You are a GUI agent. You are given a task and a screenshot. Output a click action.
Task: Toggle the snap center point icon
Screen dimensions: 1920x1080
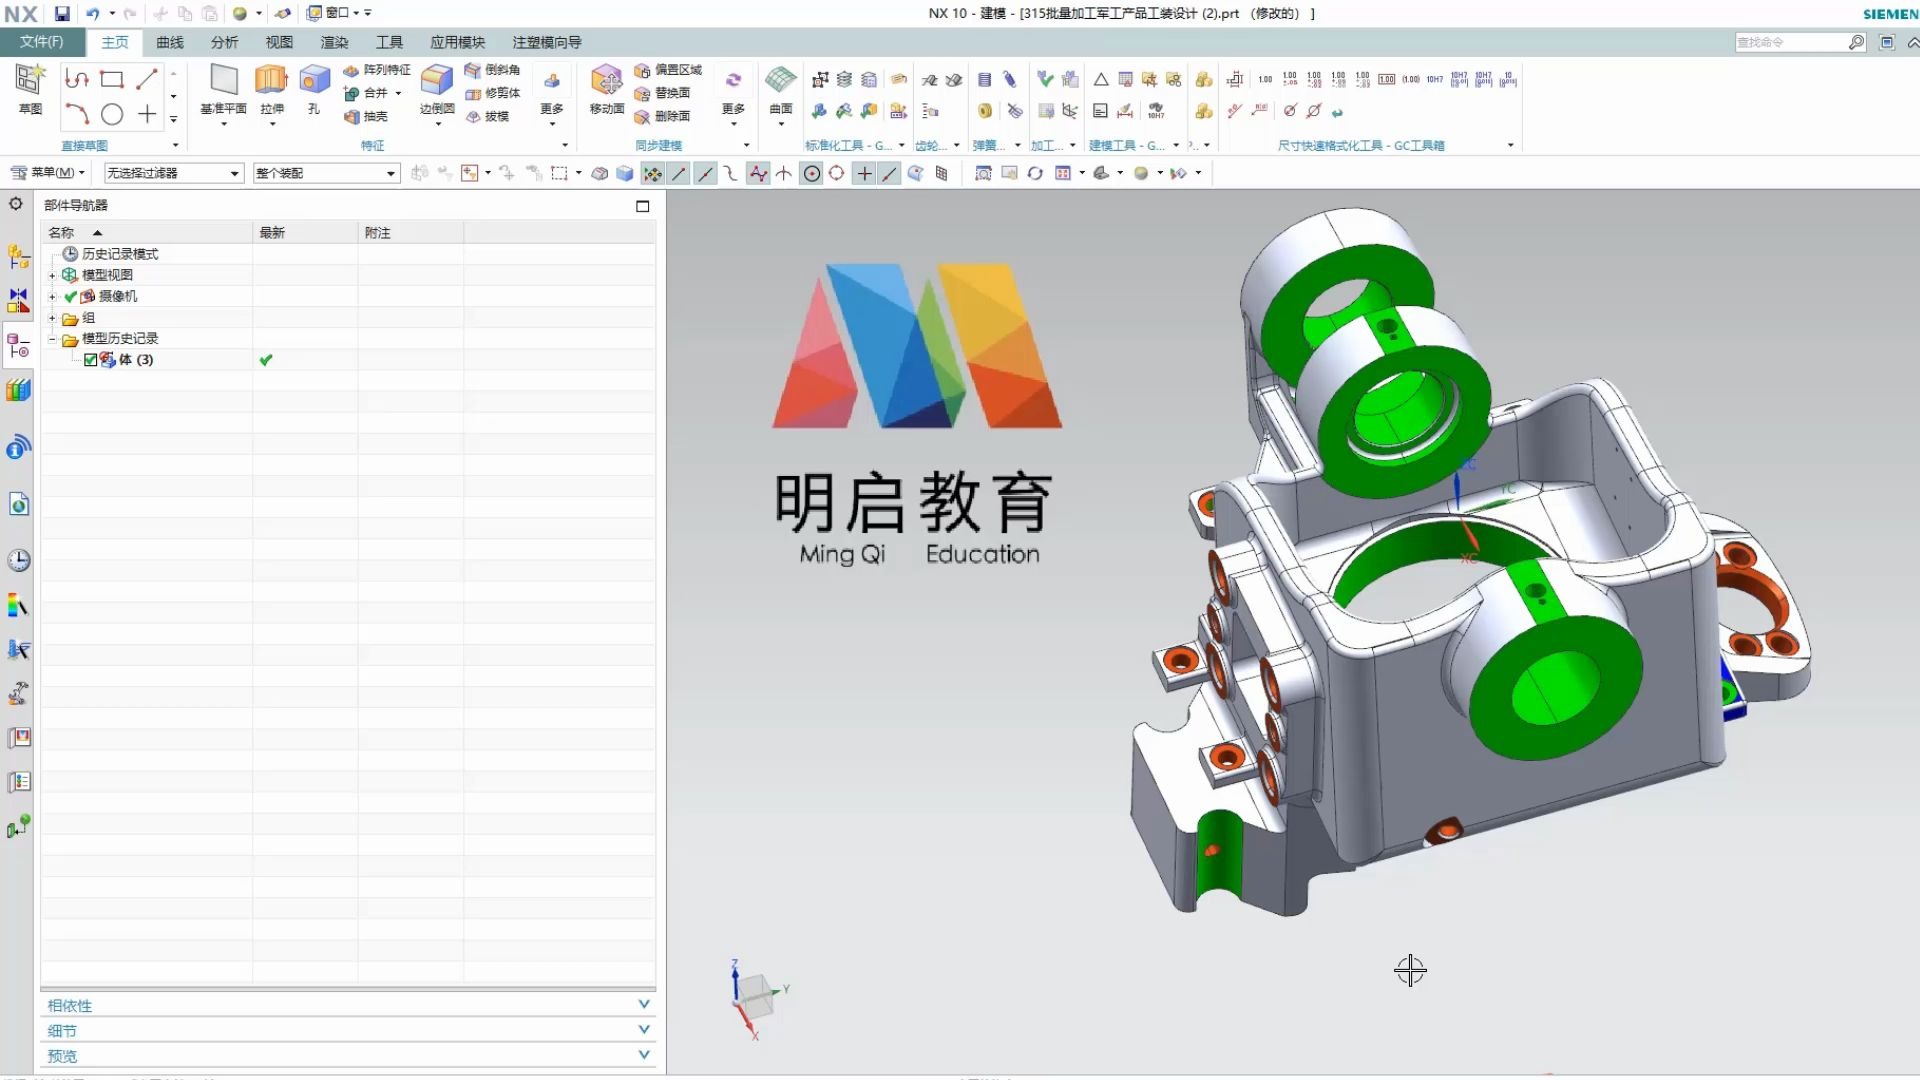tap(812, 174)
